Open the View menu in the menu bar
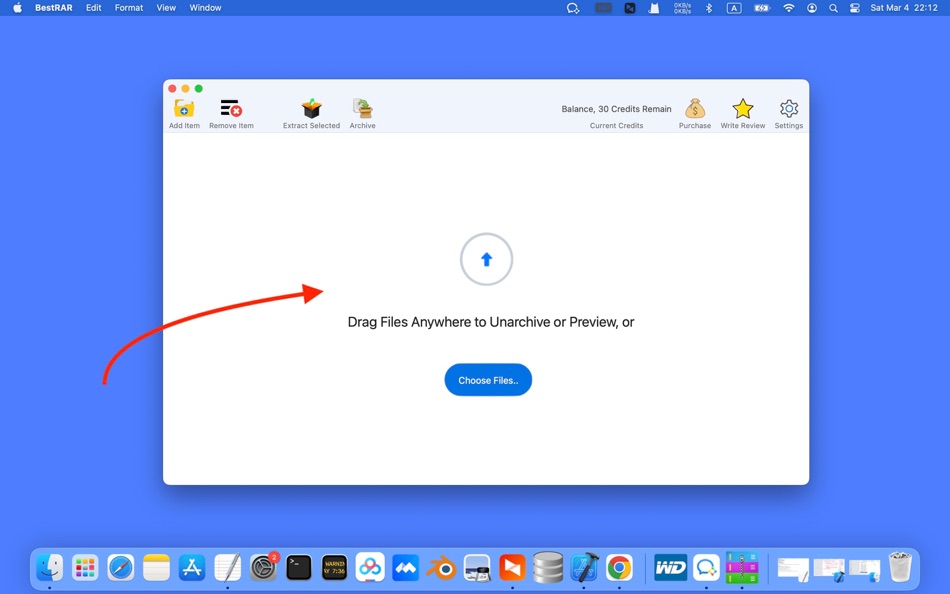This screenshot has width=950, height=594. coord(166,8)
